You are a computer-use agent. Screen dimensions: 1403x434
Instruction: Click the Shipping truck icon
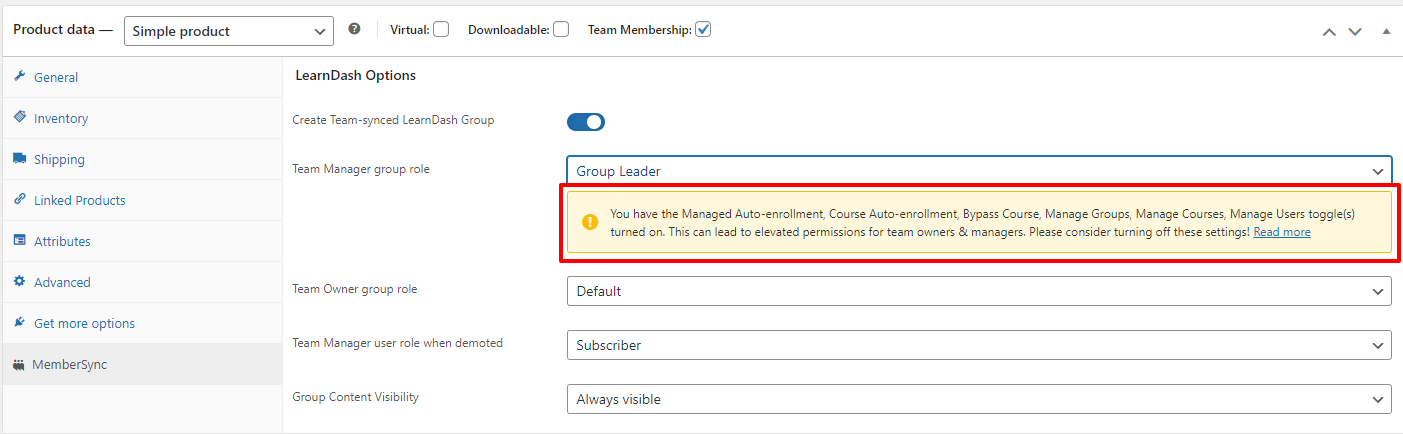click(19, 158)
